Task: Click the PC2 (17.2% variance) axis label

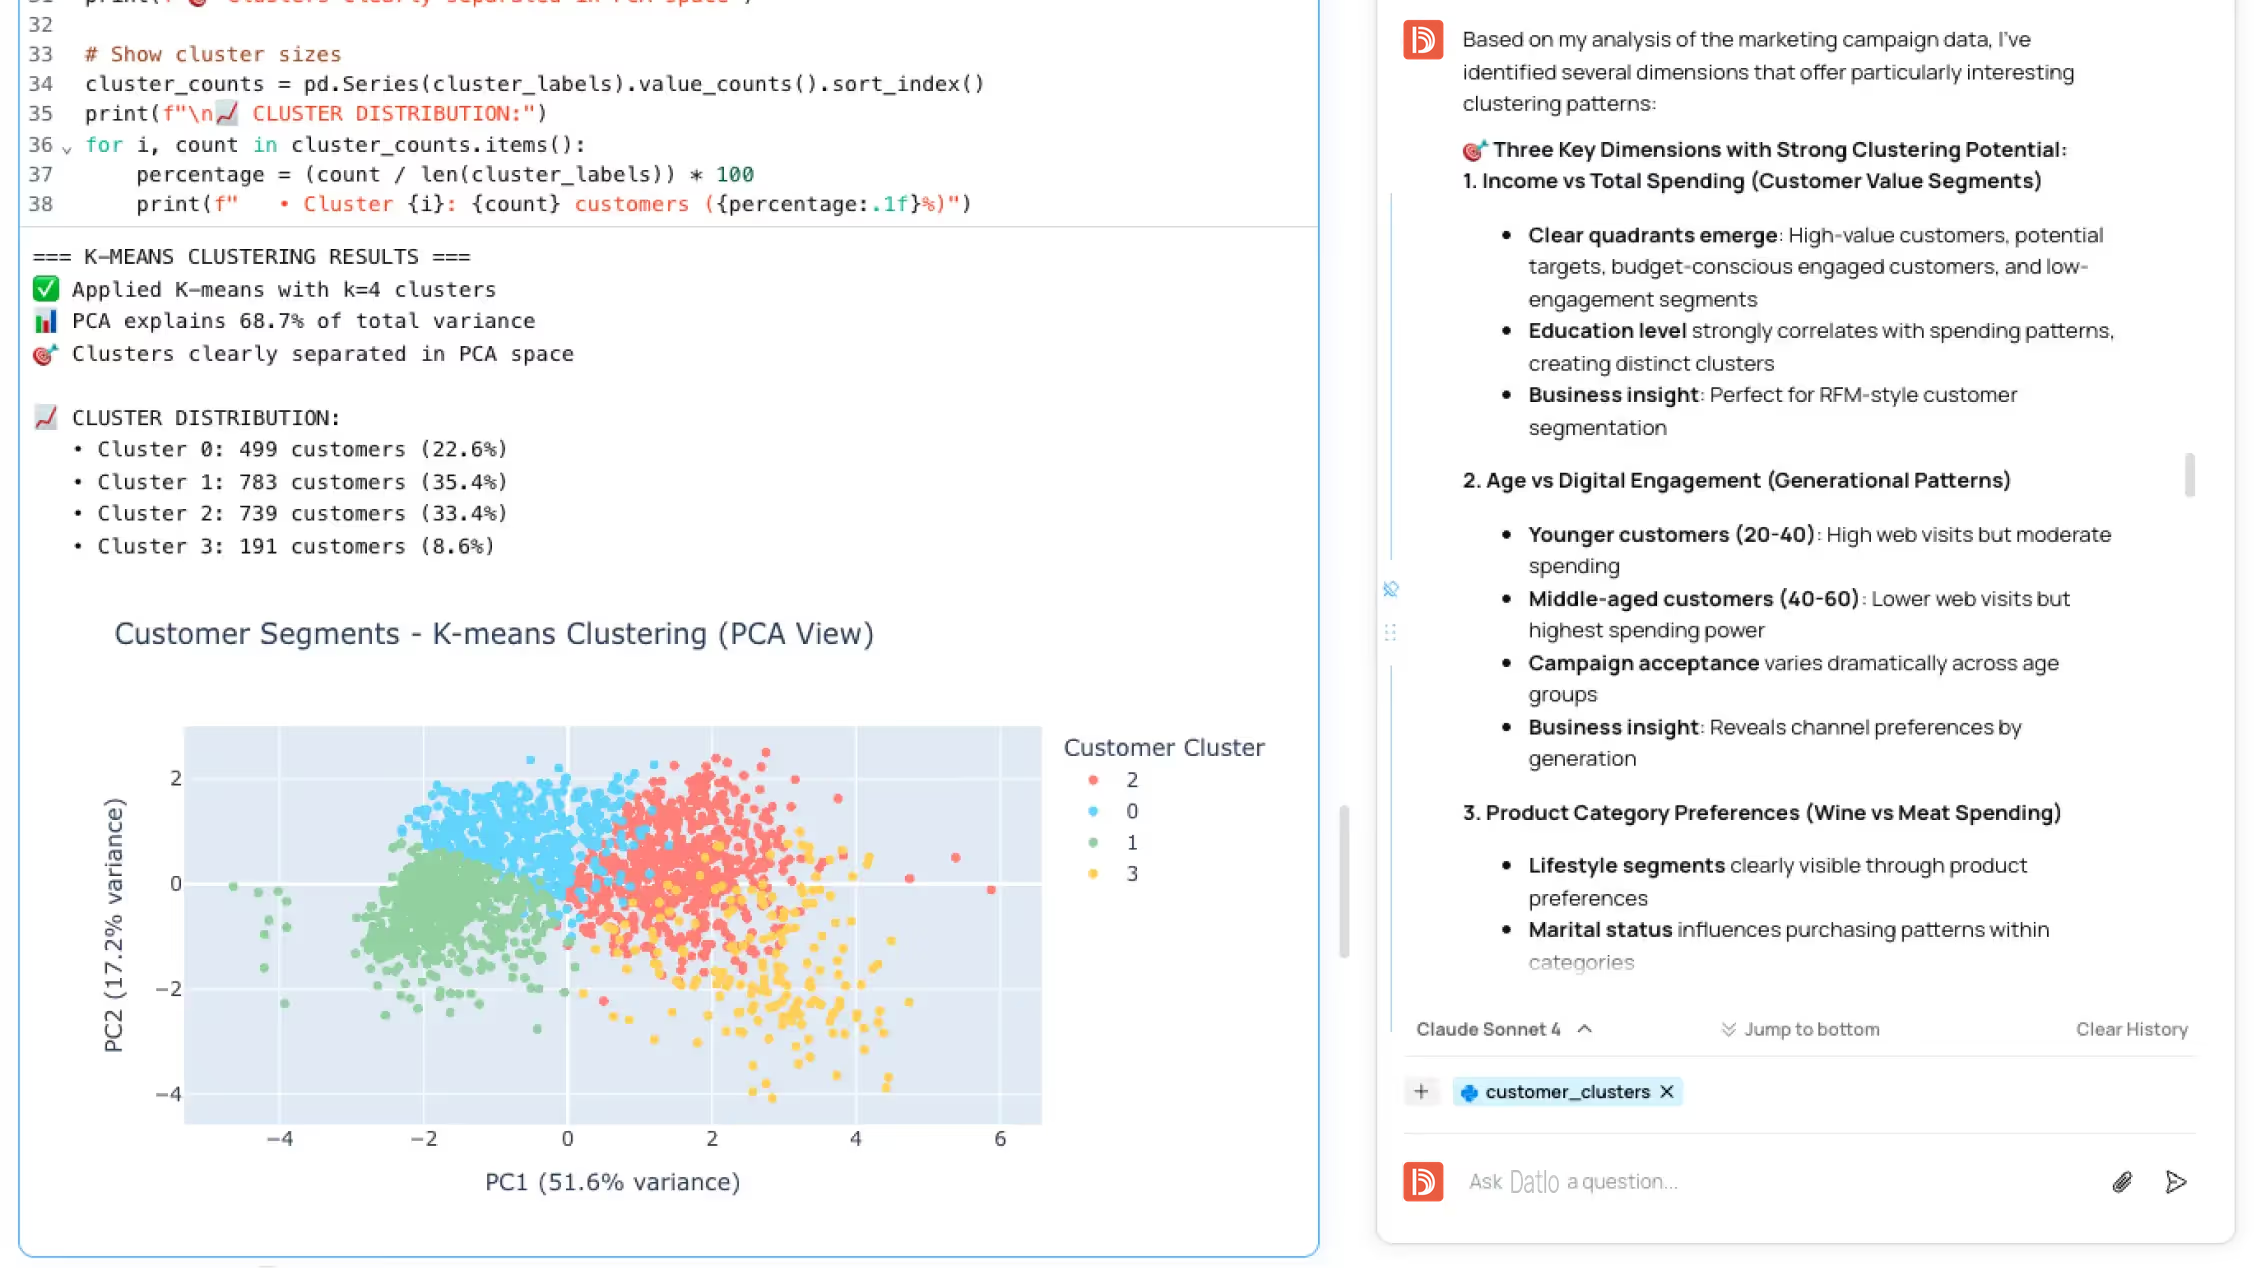Action: 114,925
